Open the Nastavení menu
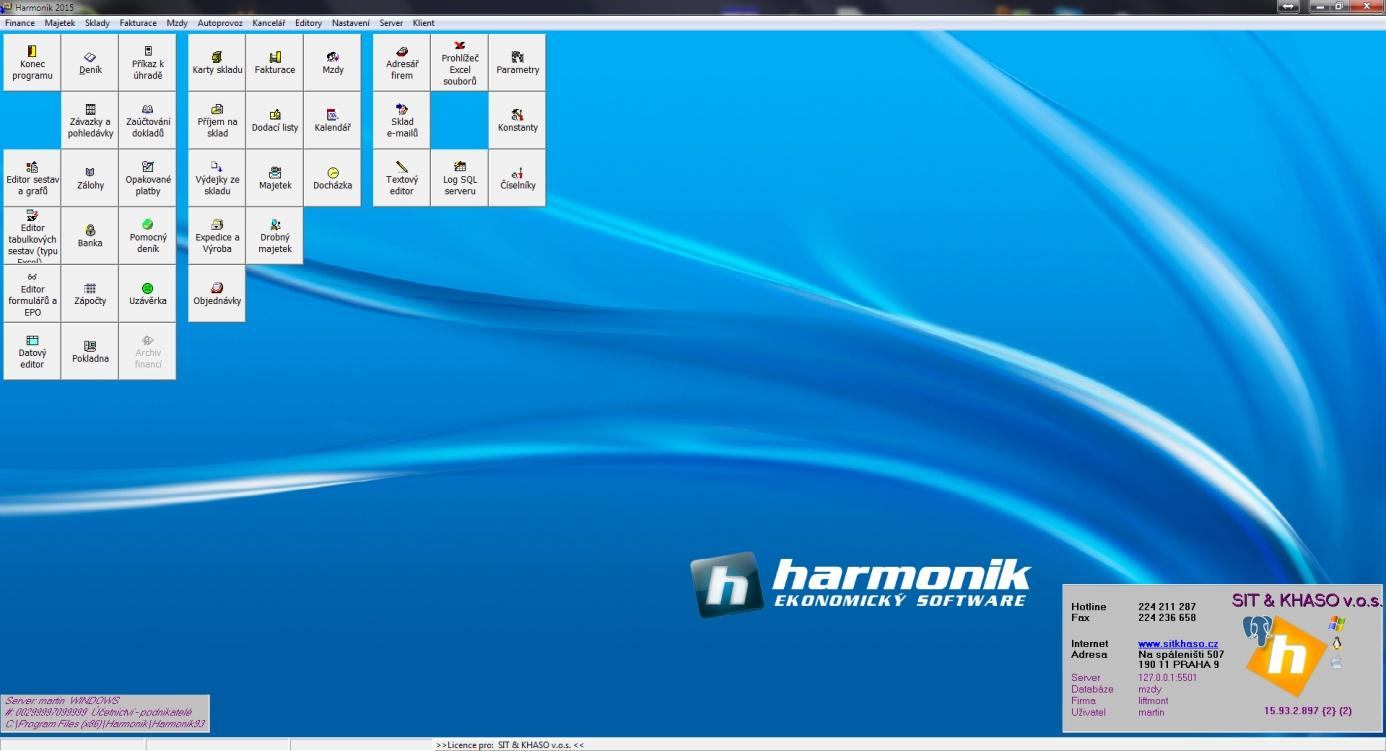The height and width of the screenshot is (751, 1386). [x=351, y=22]
